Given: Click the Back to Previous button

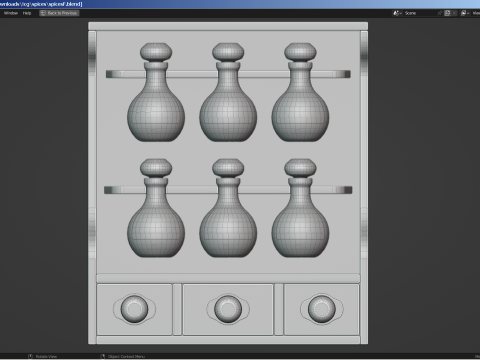Looking at the screenshot, I should (59, 13).
